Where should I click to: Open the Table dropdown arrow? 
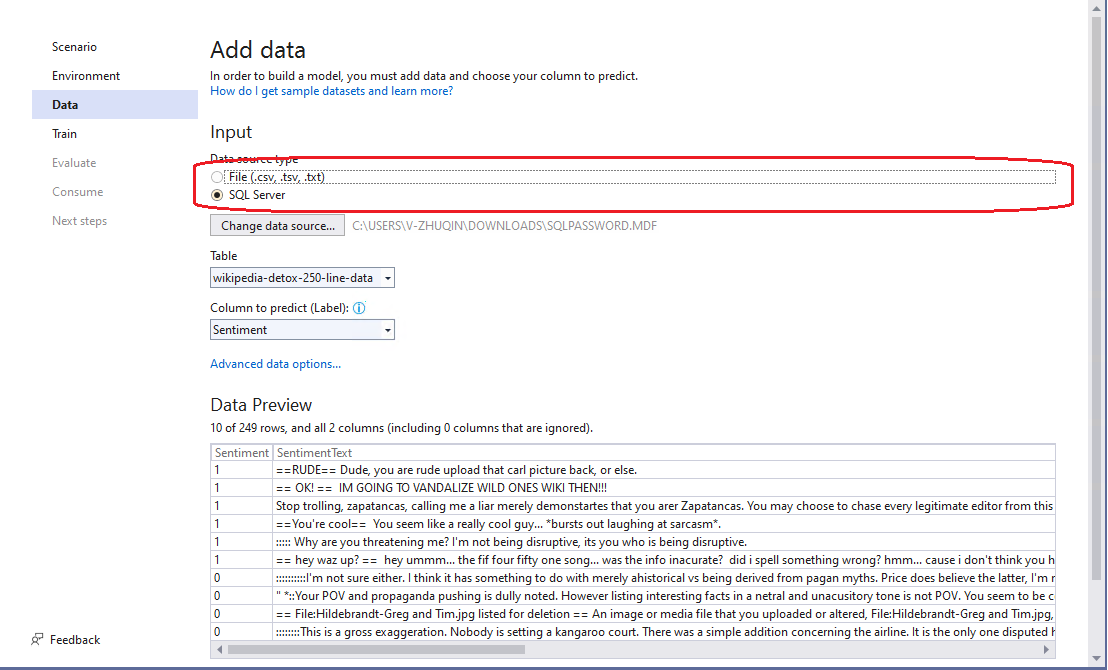386,277
